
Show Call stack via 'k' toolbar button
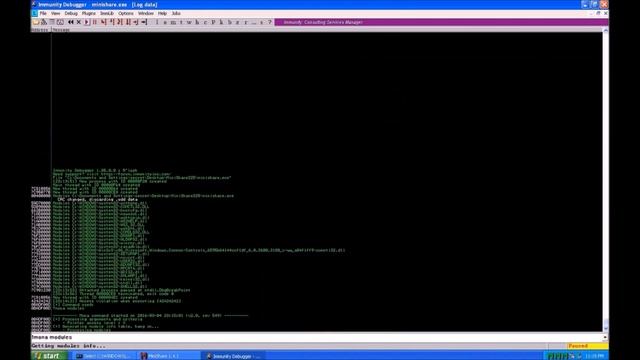click(x=221, y=22)
